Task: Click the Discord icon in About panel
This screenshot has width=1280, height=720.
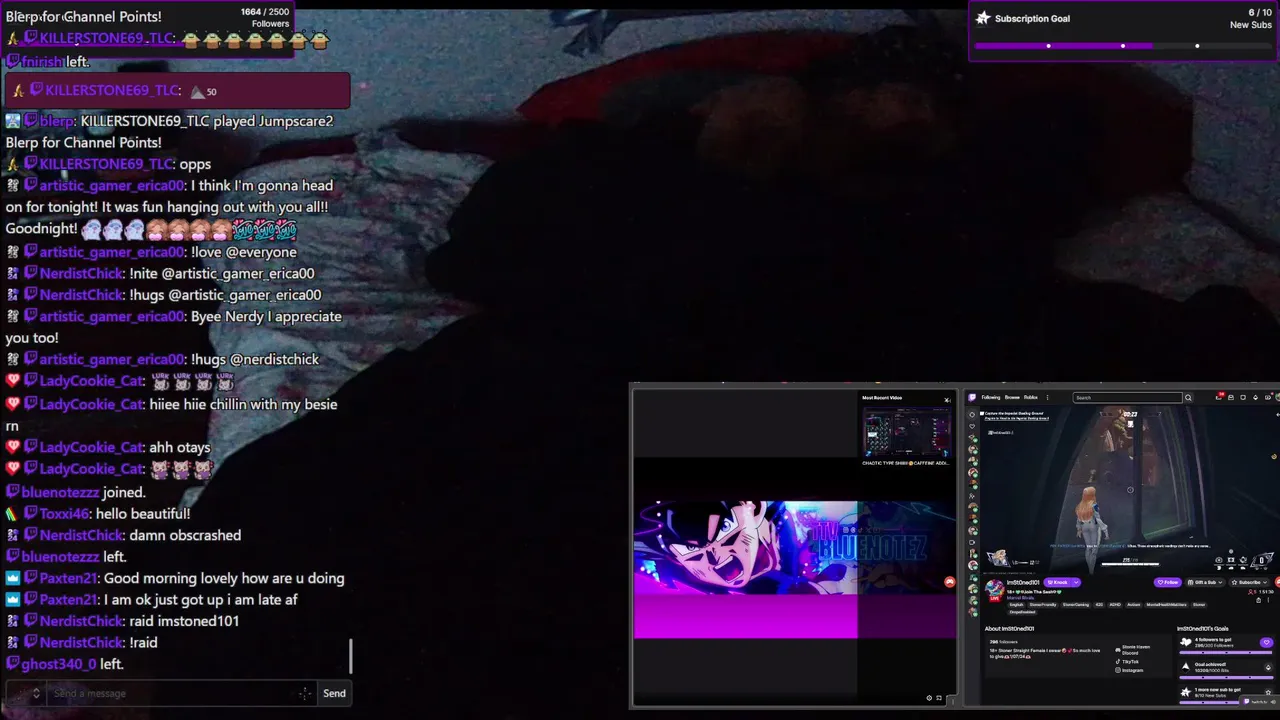Action: coord(1118,650)
